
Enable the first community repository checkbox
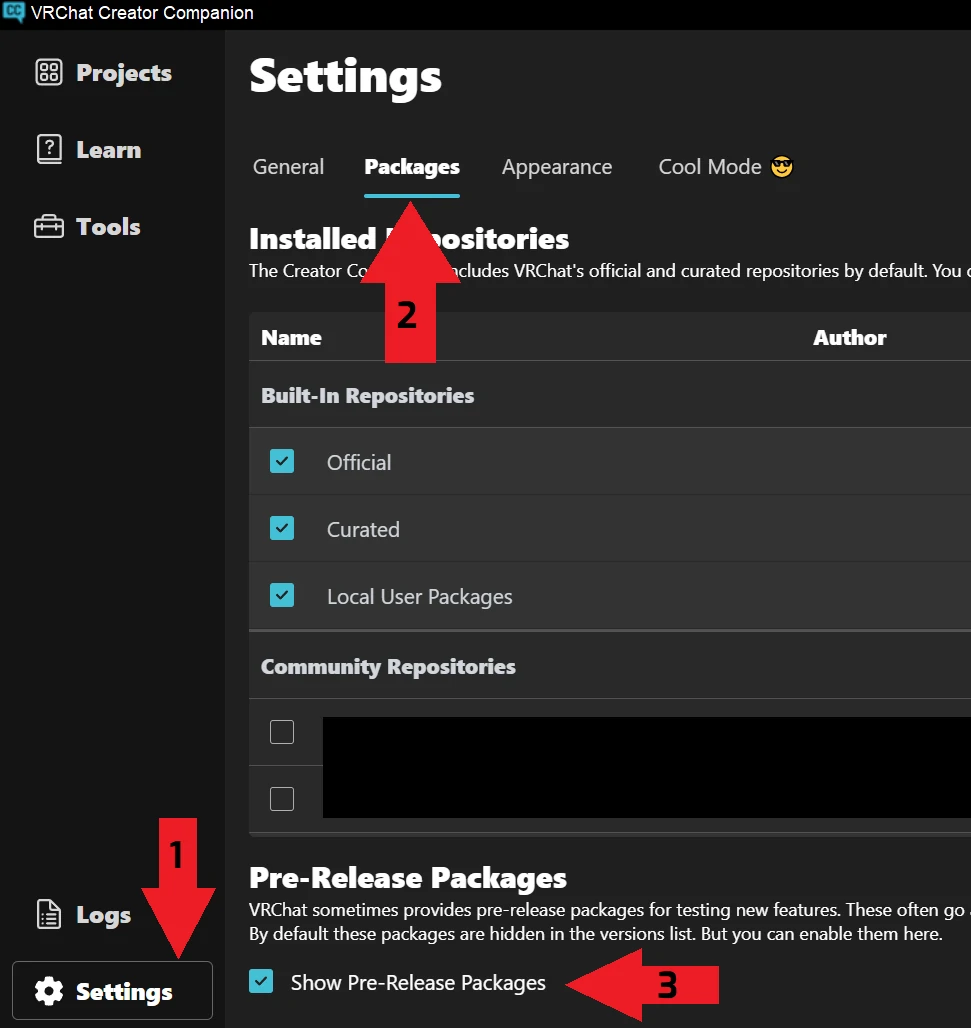point(282,732)
